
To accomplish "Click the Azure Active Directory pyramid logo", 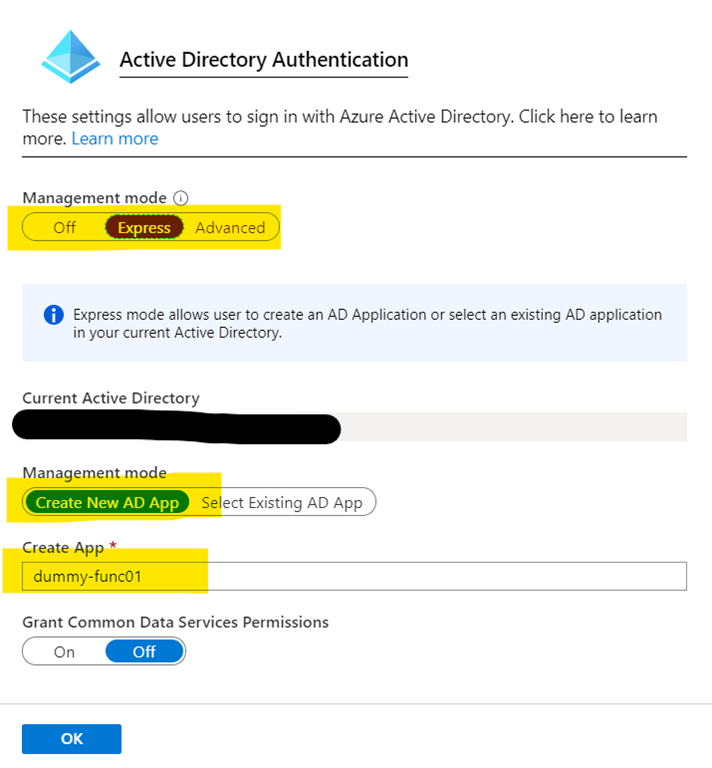I will click(x=71, y=55).
